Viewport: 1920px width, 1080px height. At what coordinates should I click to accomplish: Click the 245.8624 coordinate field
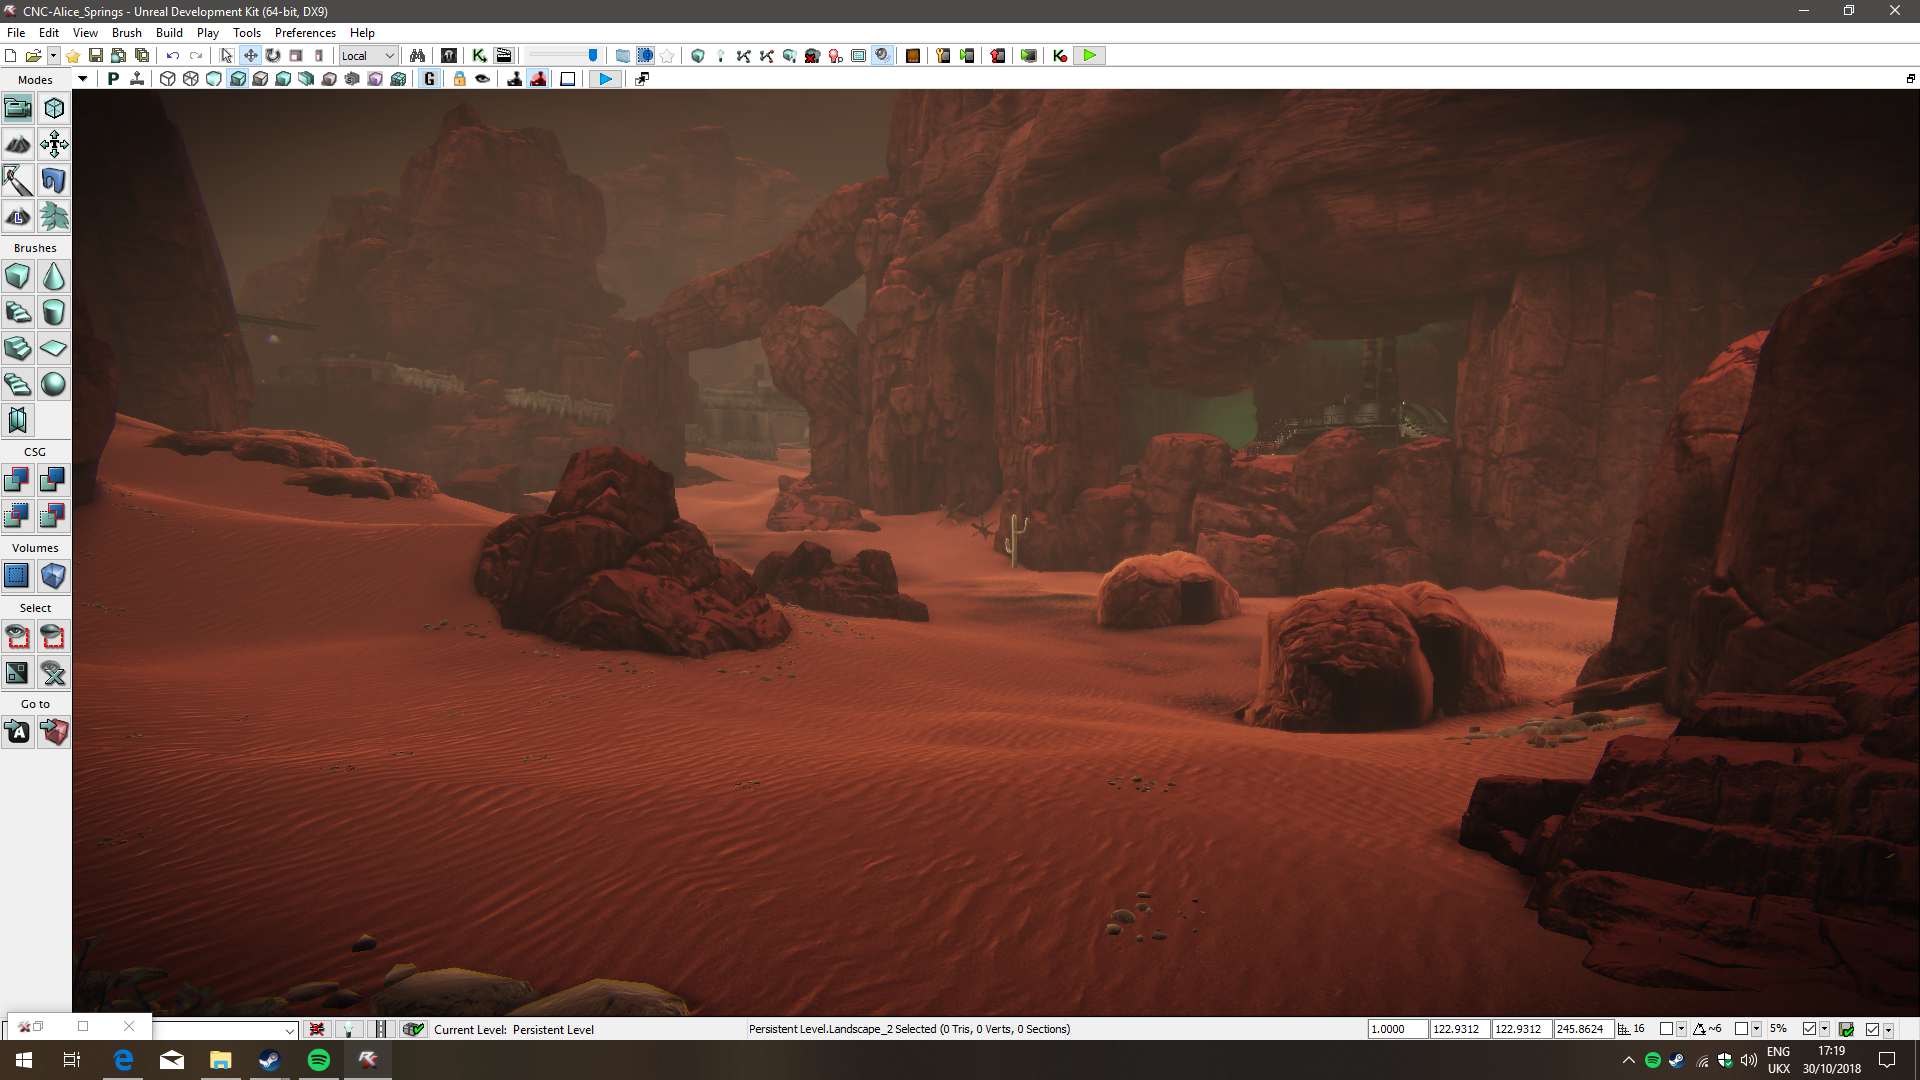[1583, 1029]
